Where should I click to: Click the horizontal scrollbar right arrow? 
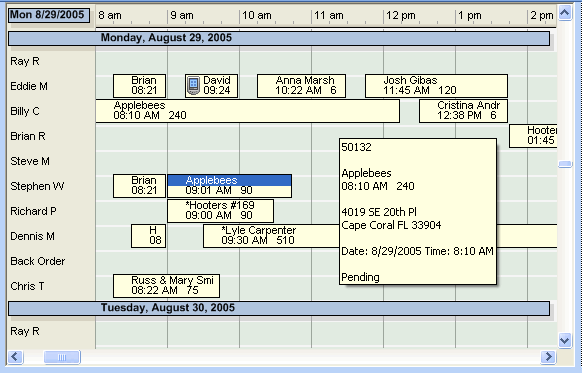point(548,357)
